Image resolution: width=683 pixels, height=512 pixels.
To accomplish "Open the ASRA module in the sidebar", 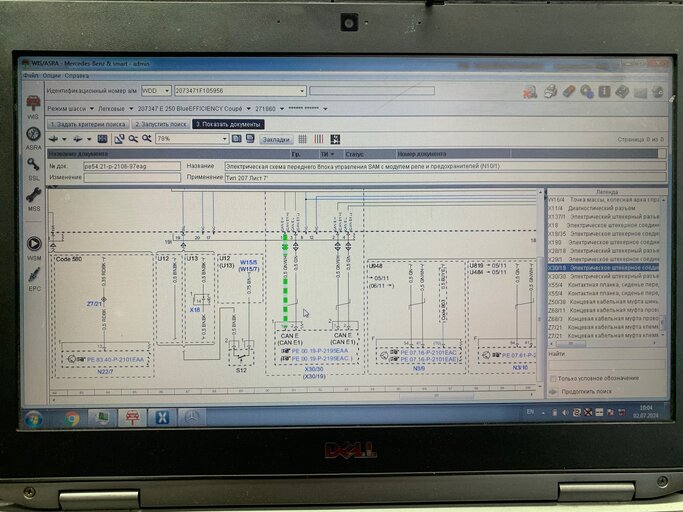I will point(34,138).
